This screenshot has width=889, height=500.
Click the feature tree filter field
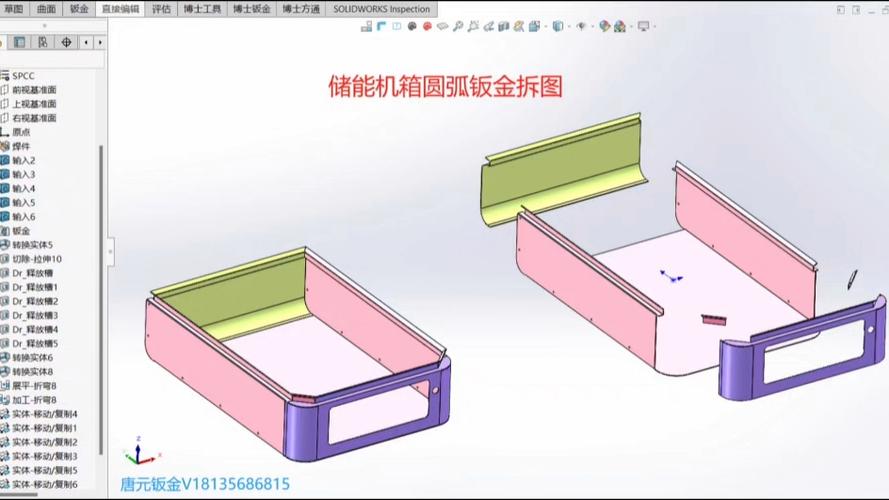(52, 61)
